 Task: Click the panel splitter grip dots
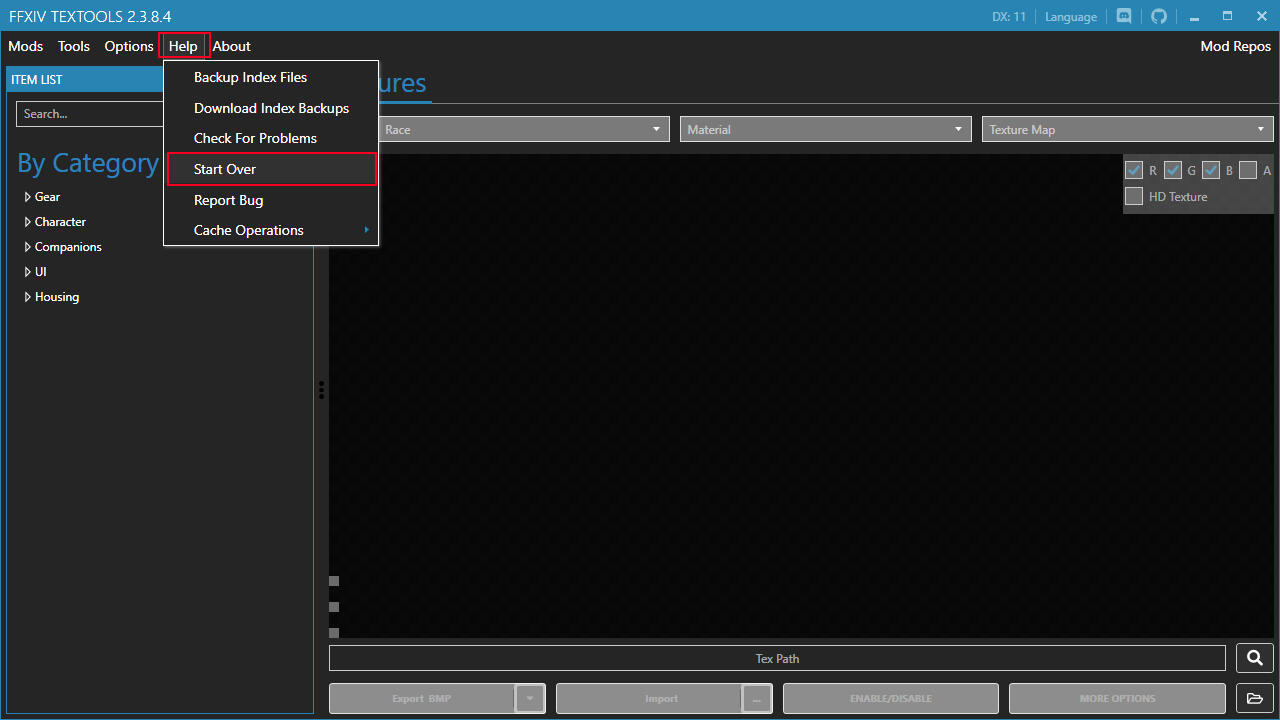coord(321,389)
